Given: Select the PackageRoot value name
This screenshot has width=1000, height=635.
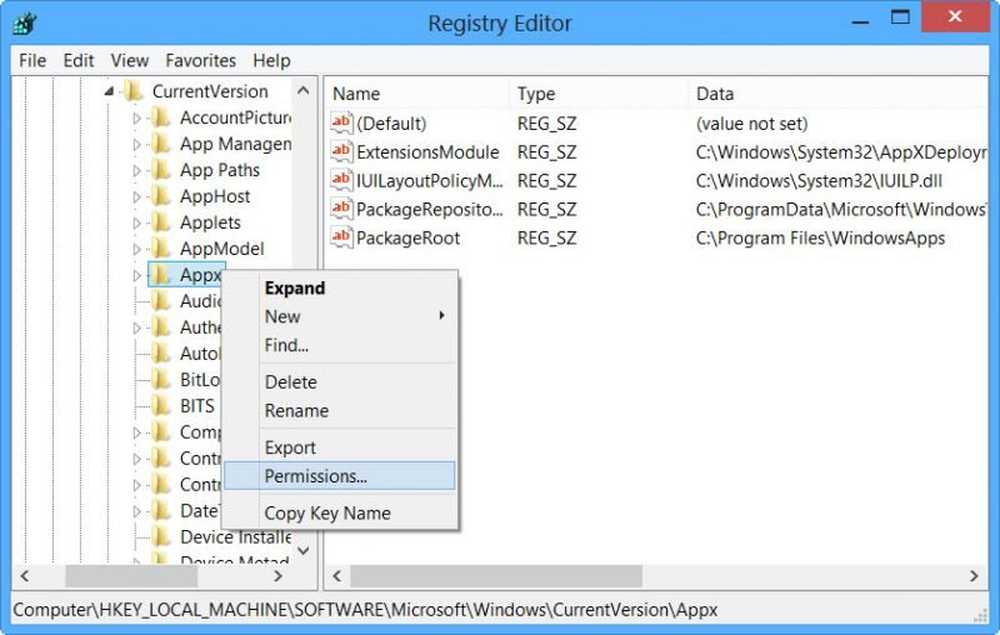Looking at the screenshot, I should (x=408, y=238).
